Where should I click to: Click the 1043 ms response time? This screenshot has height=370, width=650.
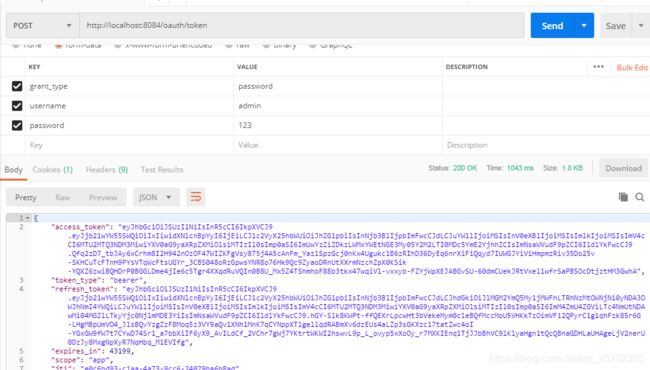pos(520,168)
